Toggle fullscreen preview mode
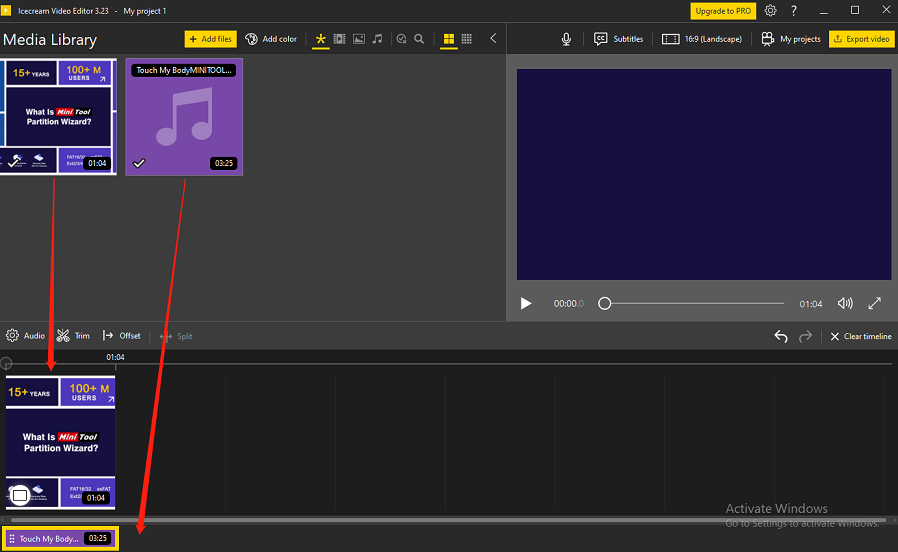Viewport: 898px width, 552px height. point(874,303)
